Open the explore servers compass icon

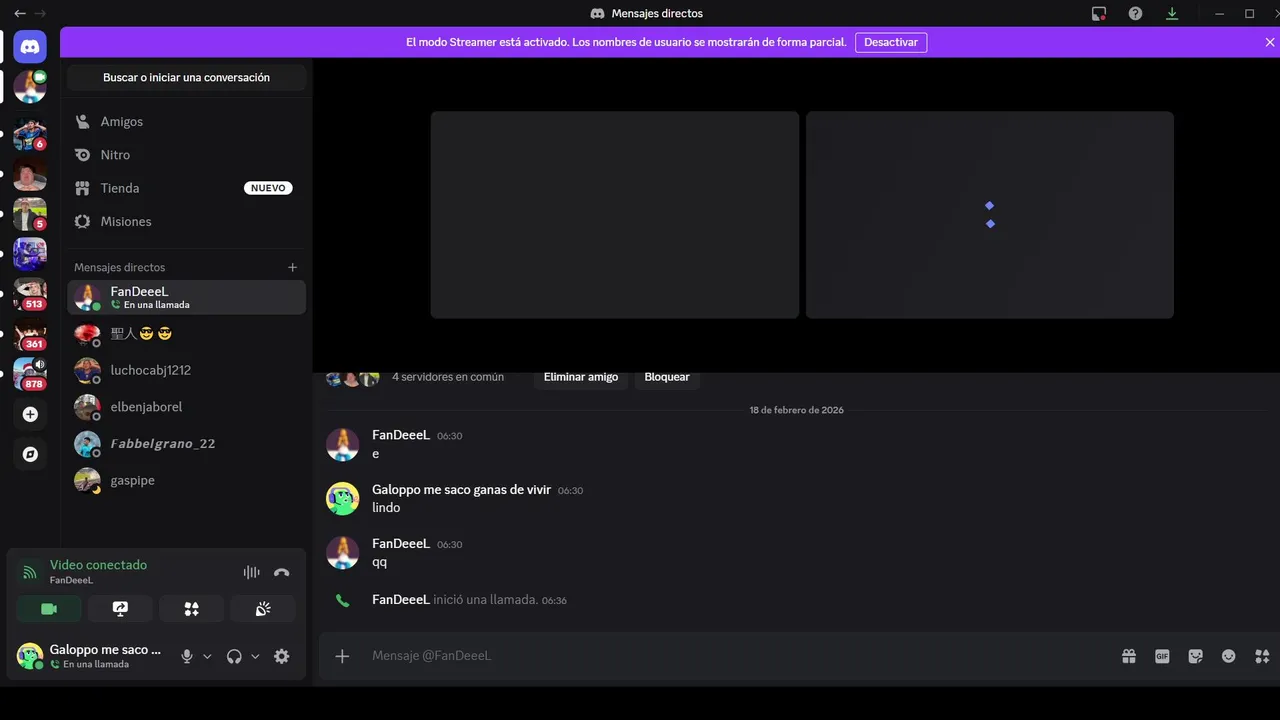[x=30, y=454]
